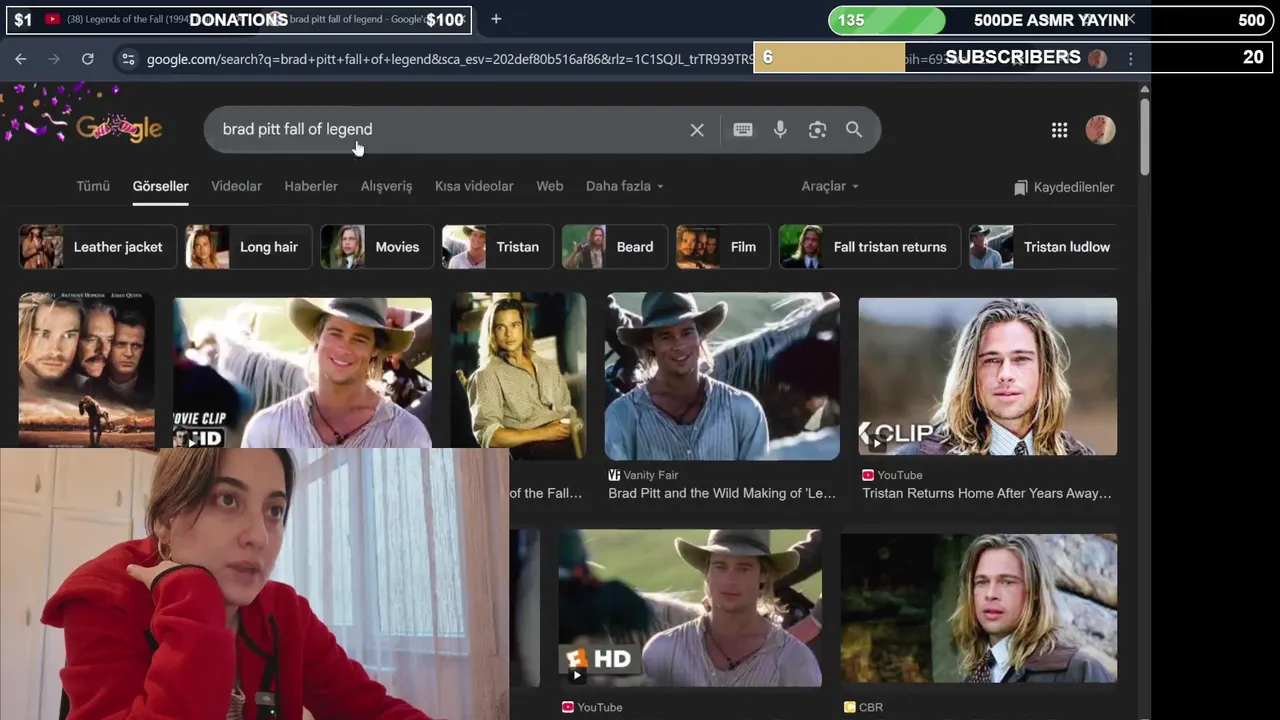Open the YouTube HD cowboy hat thumbnail
Image resolution: width=1280 pixels, height=720 pixels.
pos(690,608)
